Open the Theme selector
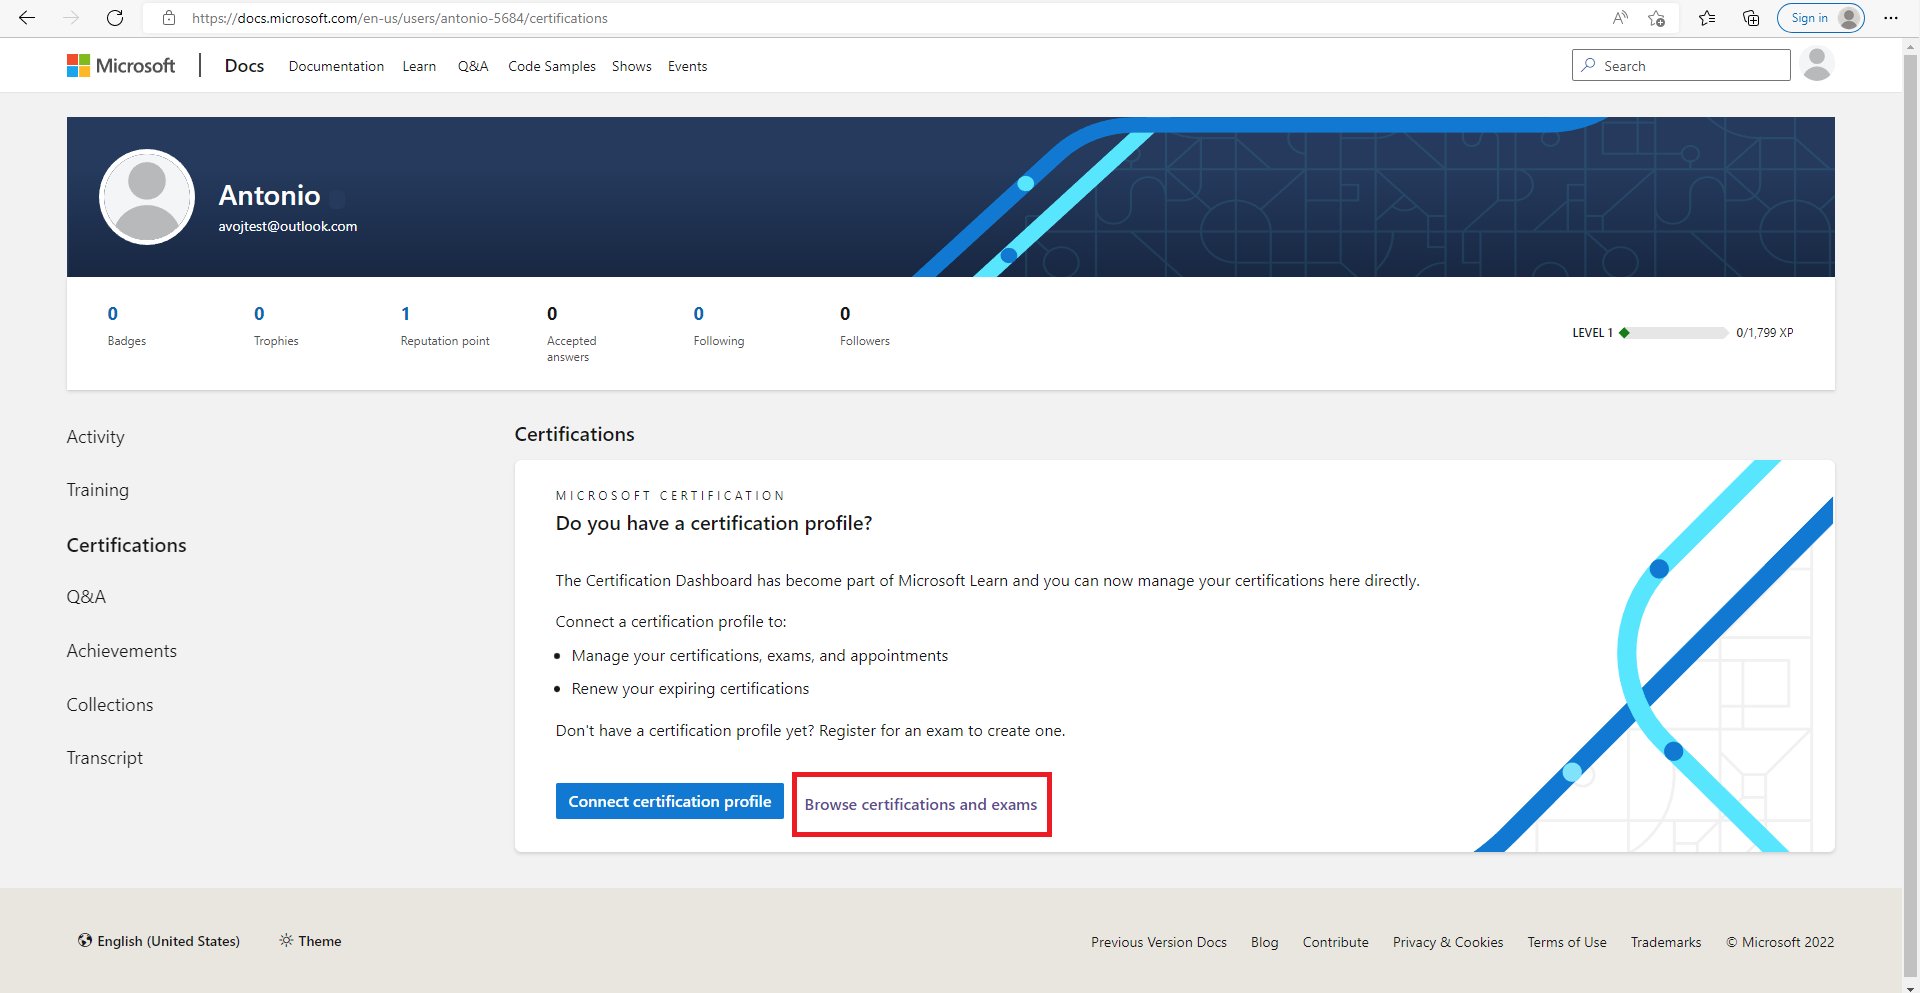The image size is (1920, 993). pos(311,941)
